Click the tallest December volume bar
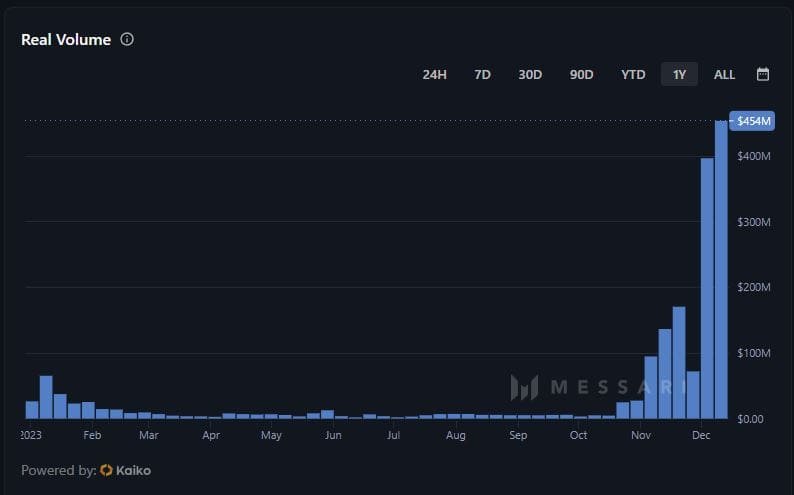Image resolution: width=794 pixels, height=495 pixels. pos(721,270)
